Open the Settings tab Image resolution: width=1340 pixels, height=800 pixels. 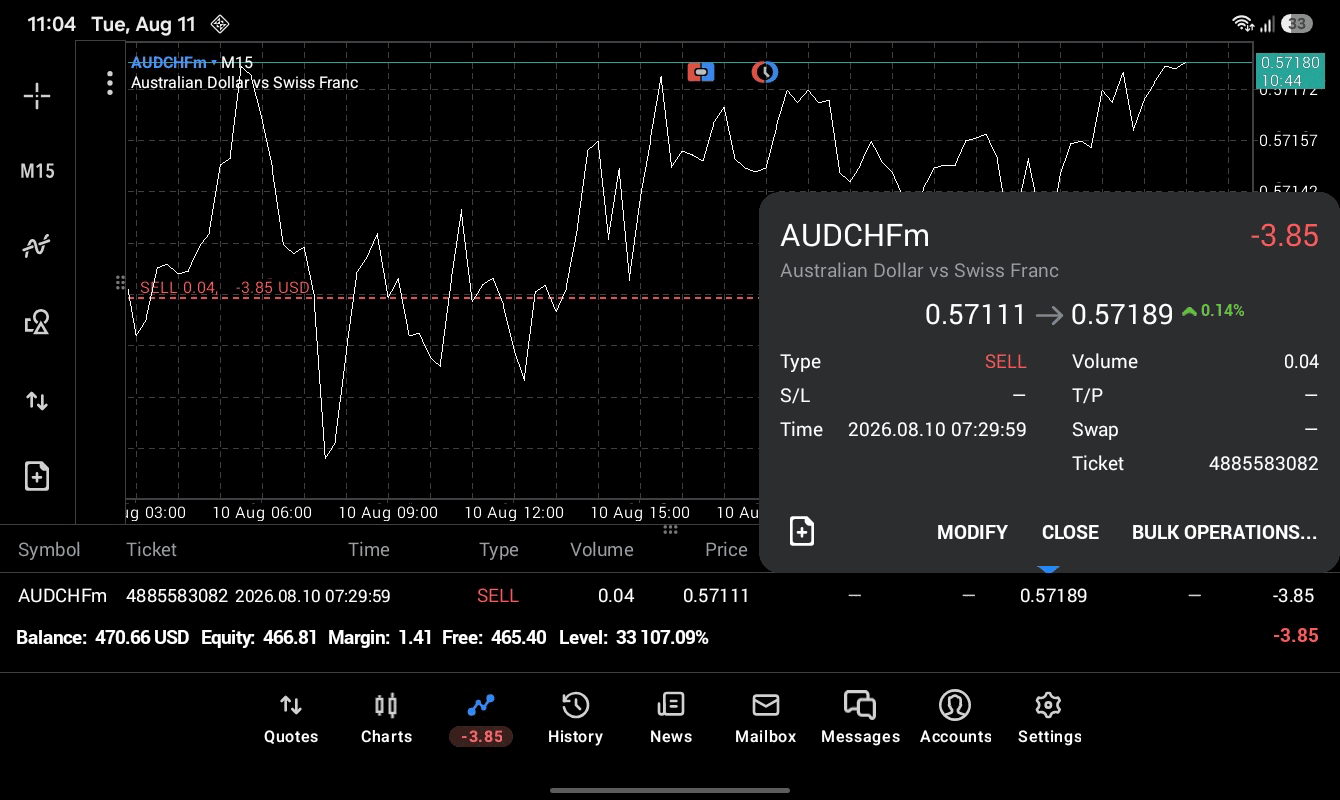(1049, 719)
